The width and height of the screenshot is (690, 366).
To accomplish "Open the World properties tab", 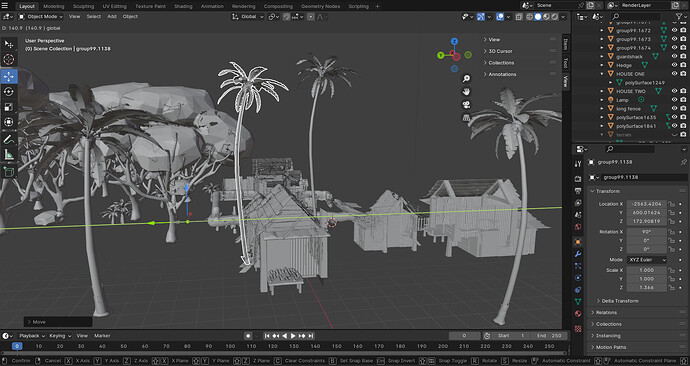I will [x=578, y=227].
